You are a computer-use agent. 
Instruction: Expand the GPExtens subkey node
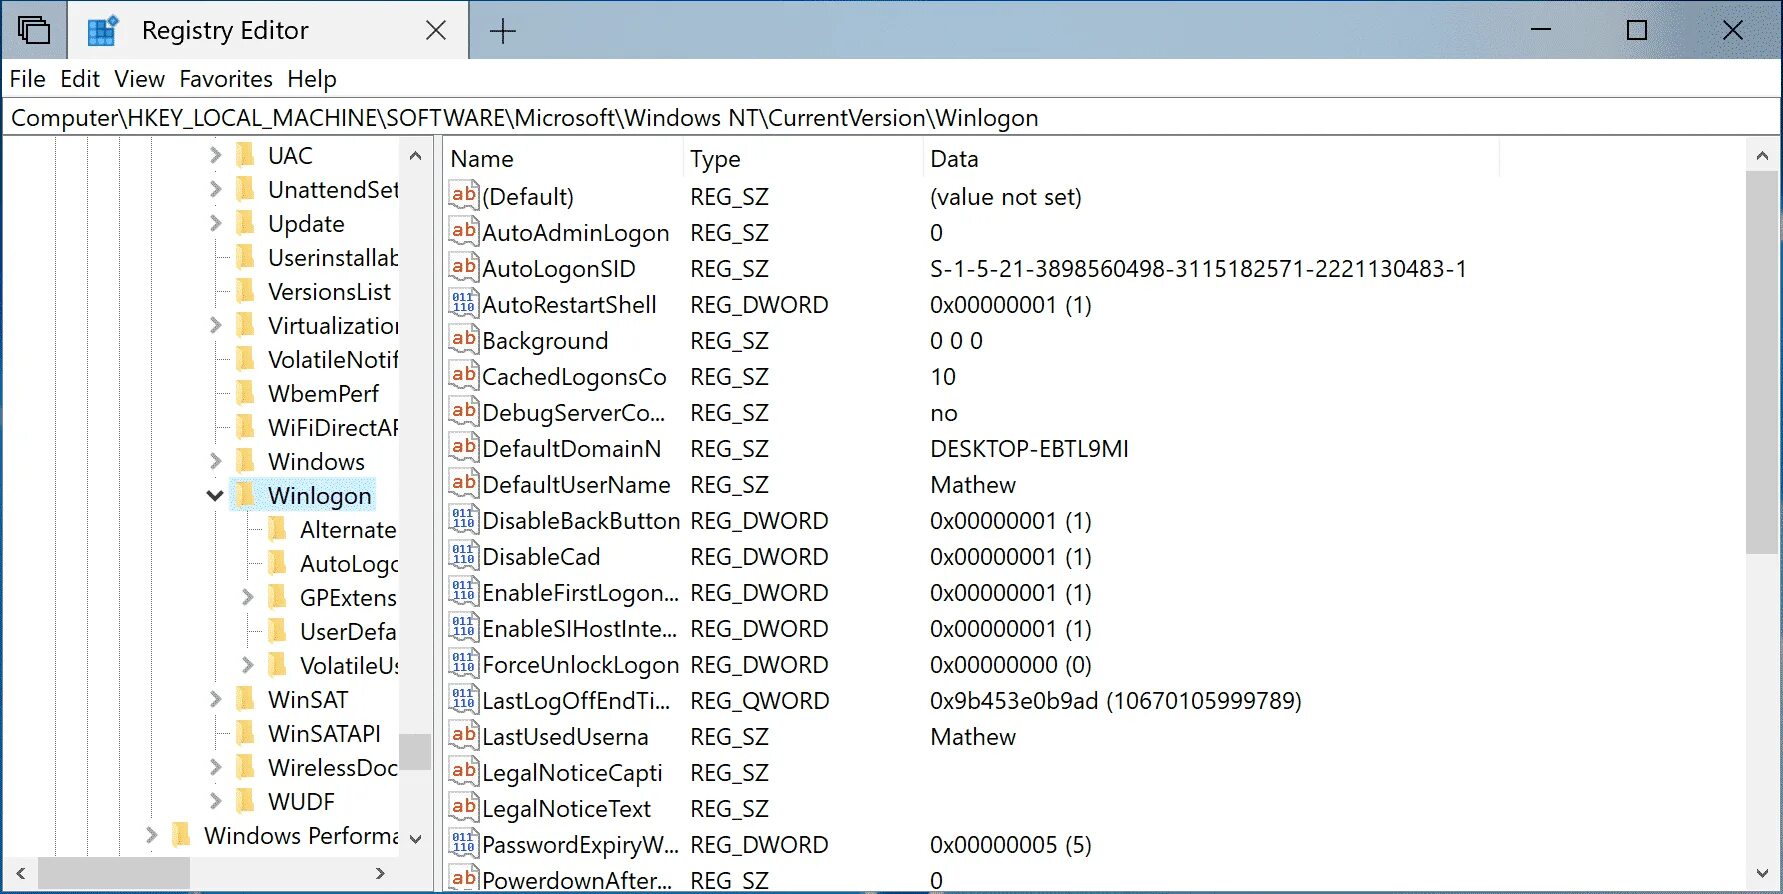(x=247, y=597)
